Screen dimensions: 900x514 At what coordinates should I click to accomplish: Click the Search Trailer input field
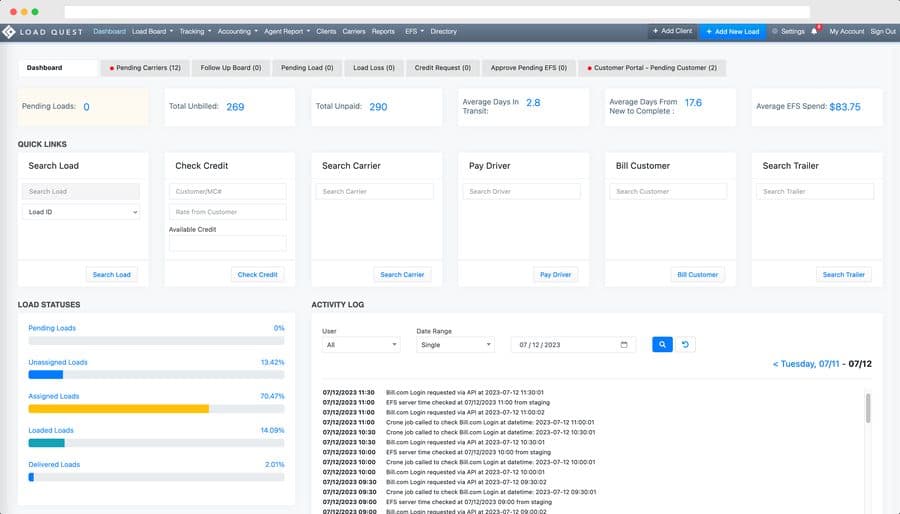tap(815, 191)
